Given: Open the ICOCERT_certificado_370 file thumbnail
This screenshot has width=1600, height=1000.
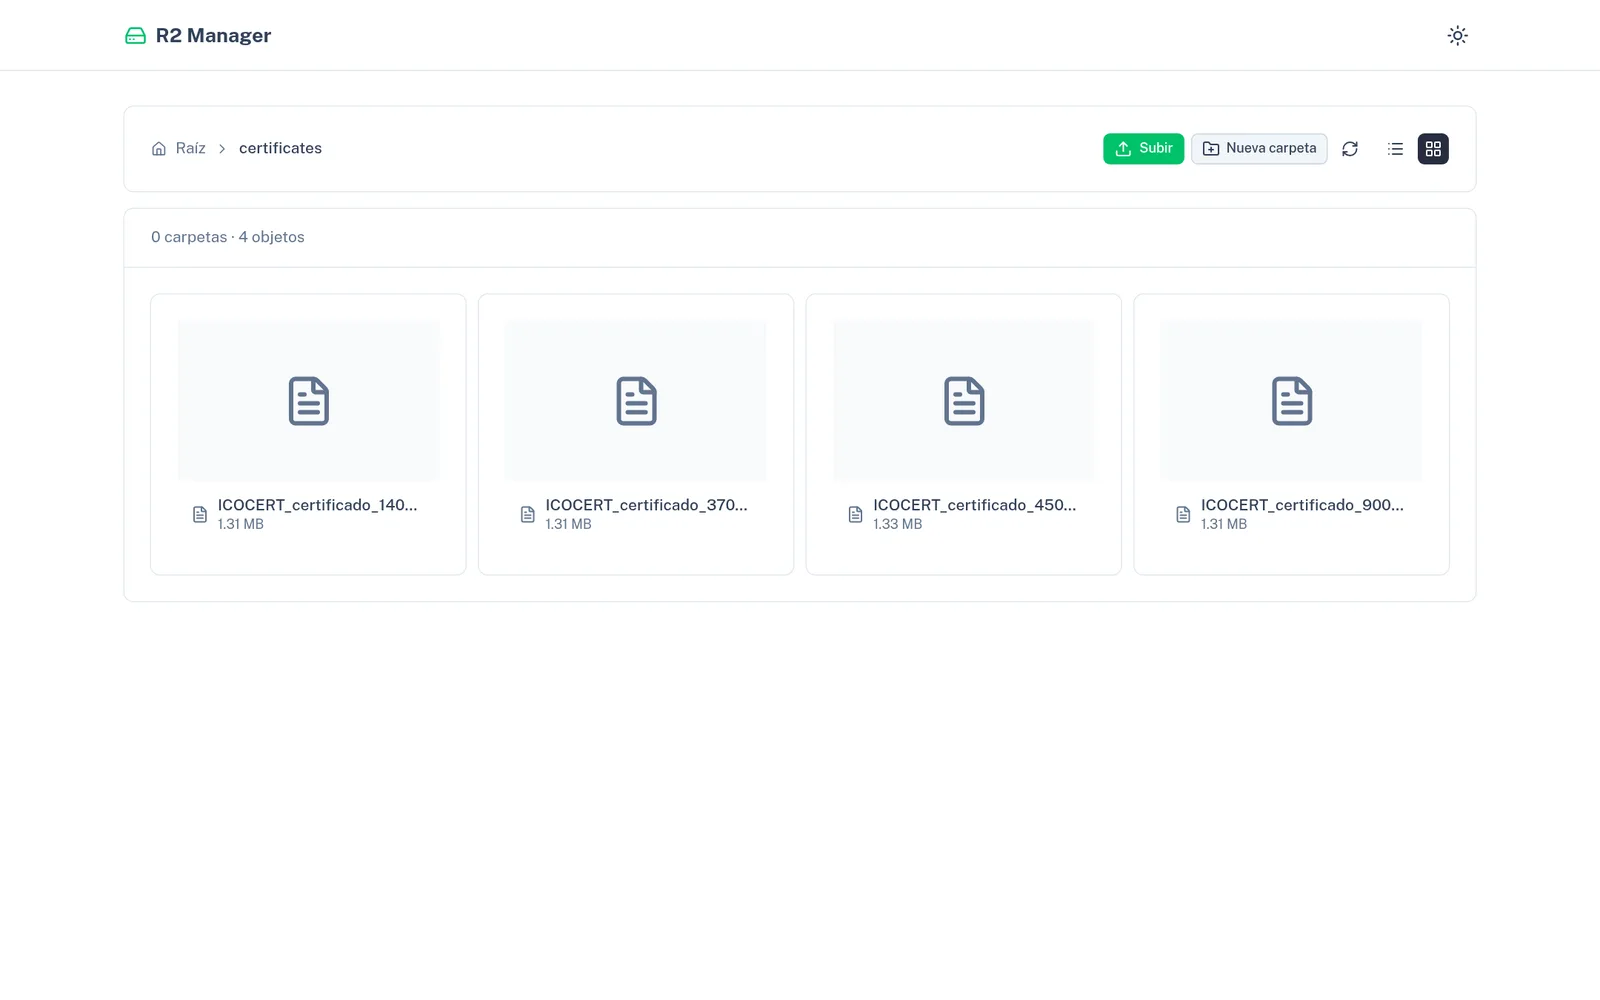Looking at the screenshot, I should 636,401.
